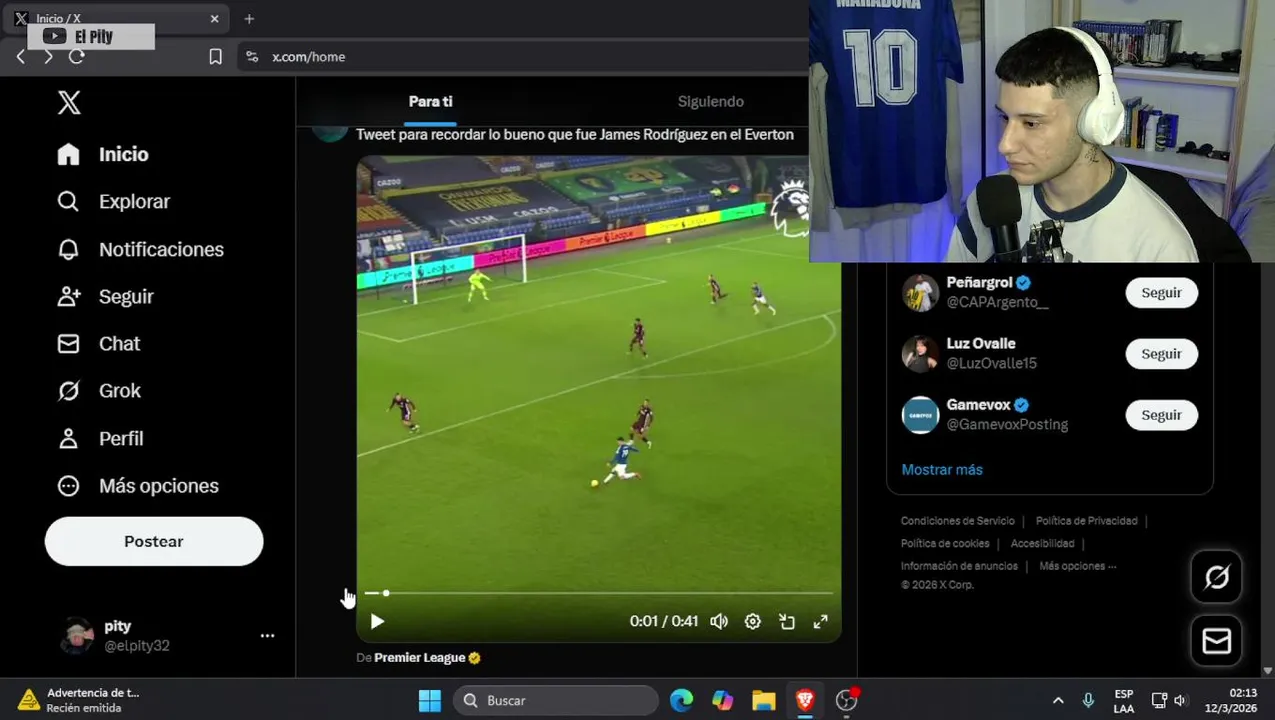Viewport: 1275px width, 720px height.
Task: Open Seguir in the sidebar
Action: coord(105,296)
